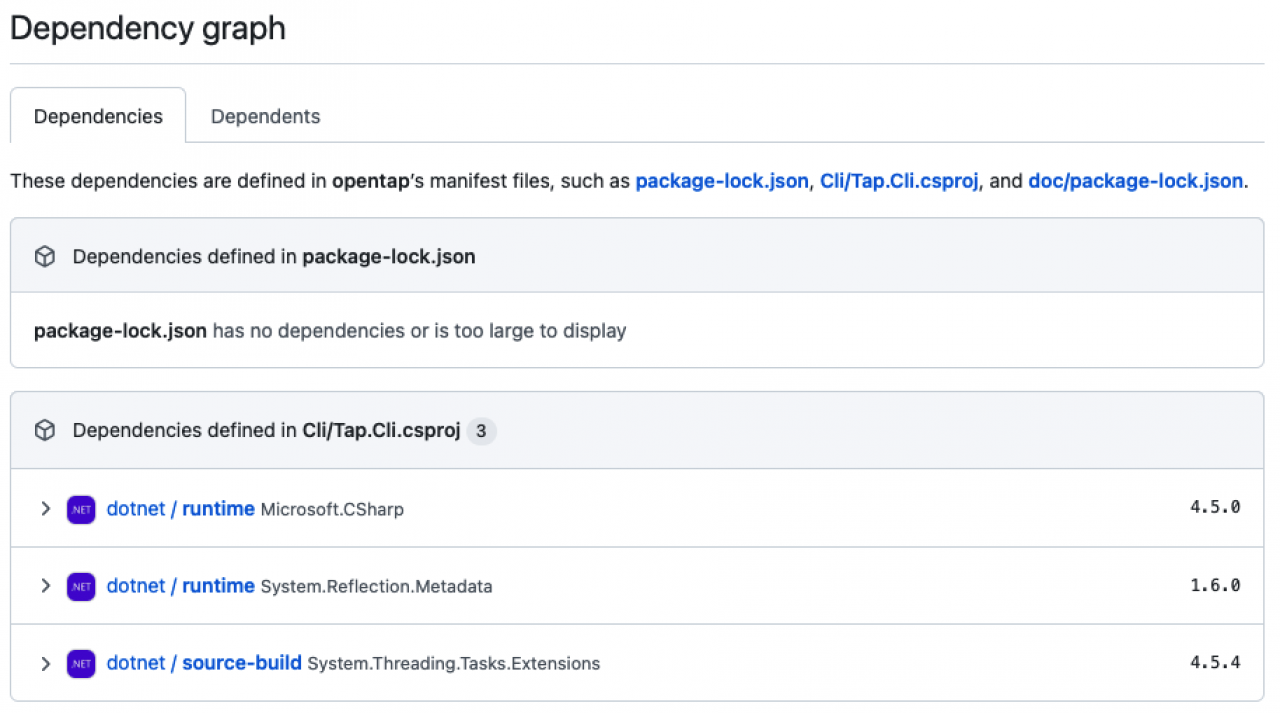Open dotnet / runtime link for Microsoft.CSharp
The height and width of the screenshot is (713, 1280).
click(180, 508)
